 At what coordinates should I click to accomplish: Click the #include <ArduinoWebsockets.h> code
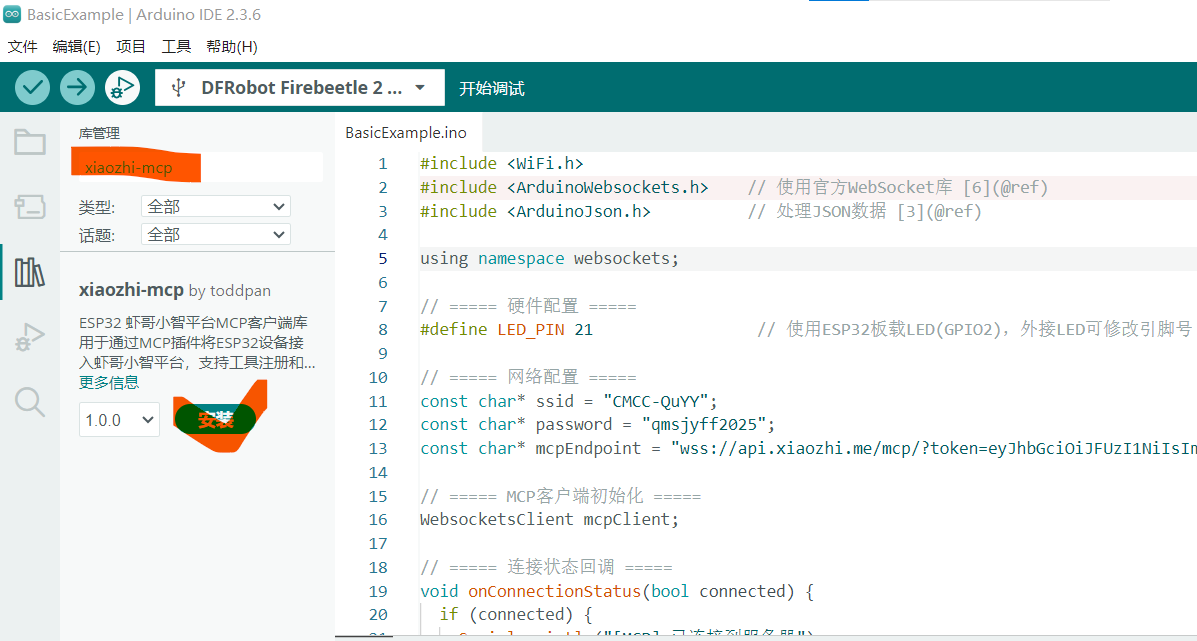[x=564, y=187]
